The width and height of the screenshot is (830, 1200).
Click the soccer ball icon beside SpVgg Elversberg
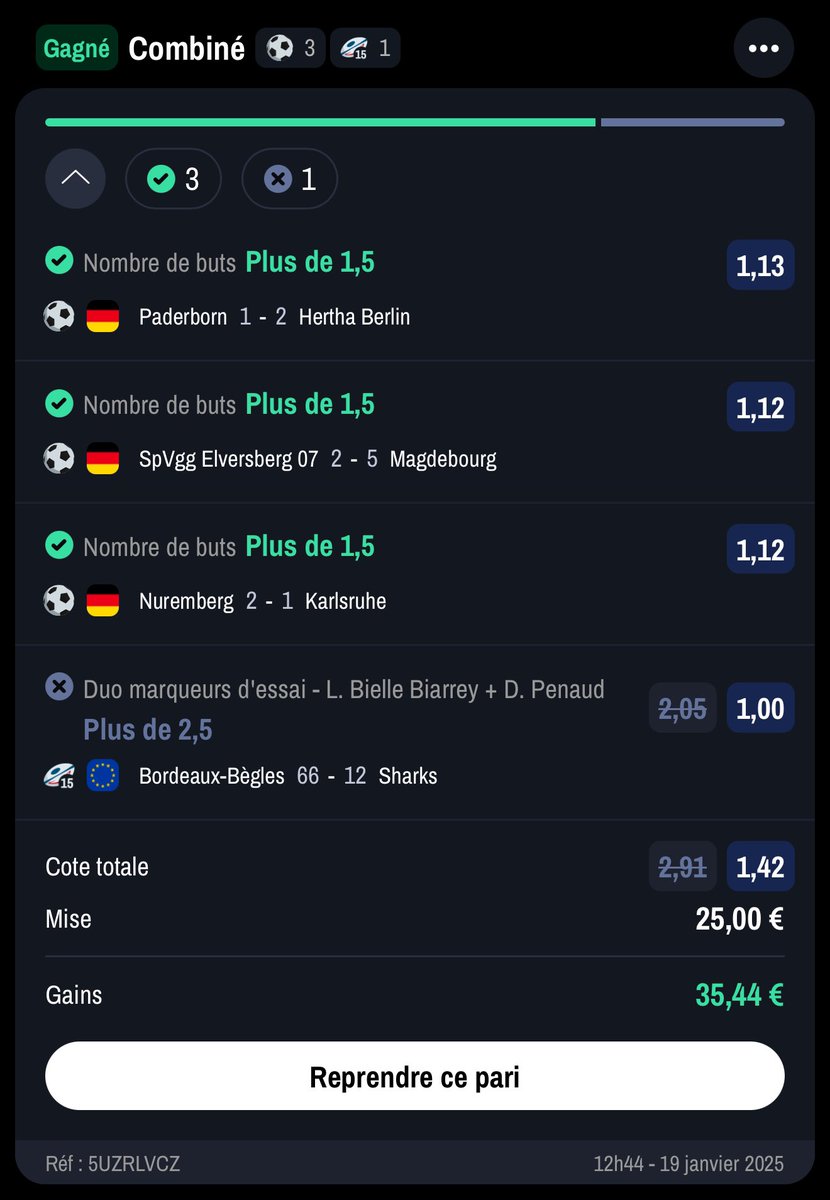59,459
